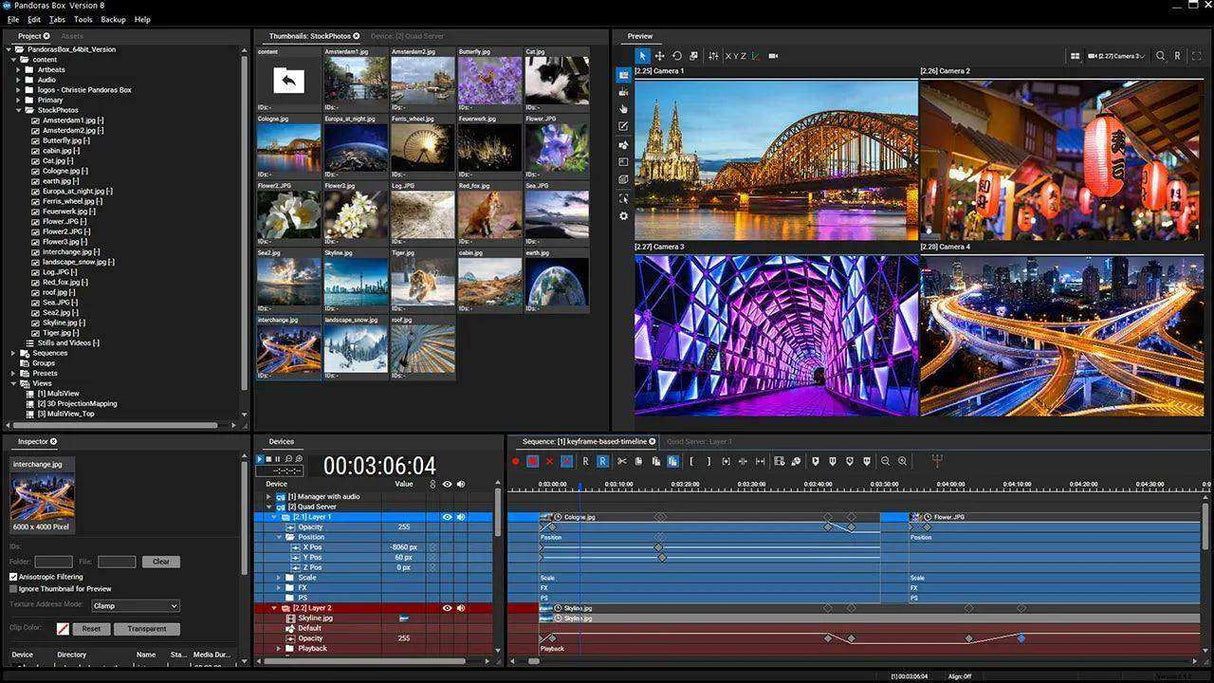Hide Layer 1 using its eye toggle

click(x=447, y=517)
